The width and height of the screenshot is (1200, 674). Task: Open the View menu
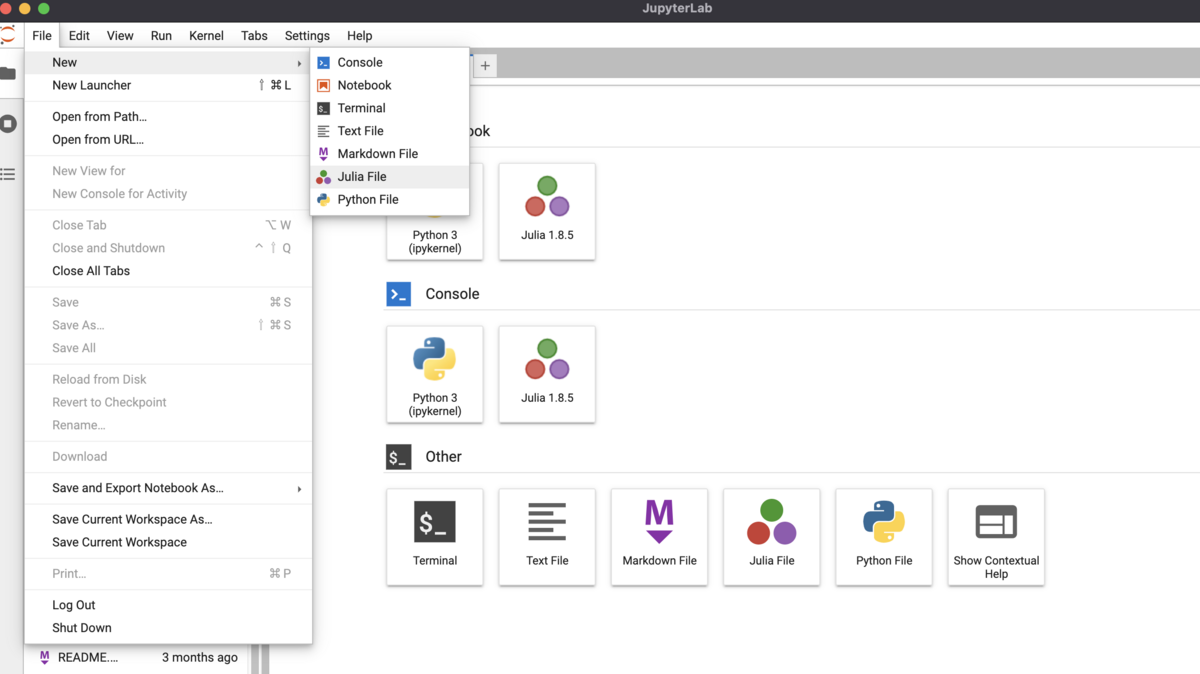[x=120, y=35]
